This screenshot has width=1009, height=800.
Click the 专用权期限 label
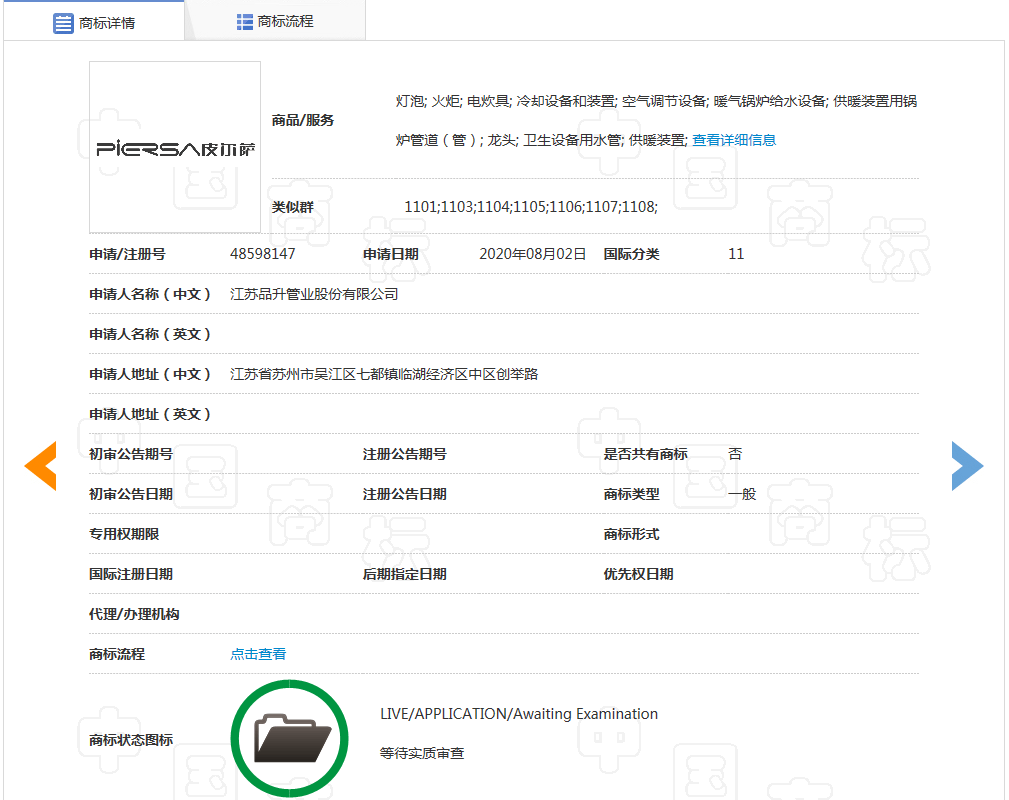(124, 534)
